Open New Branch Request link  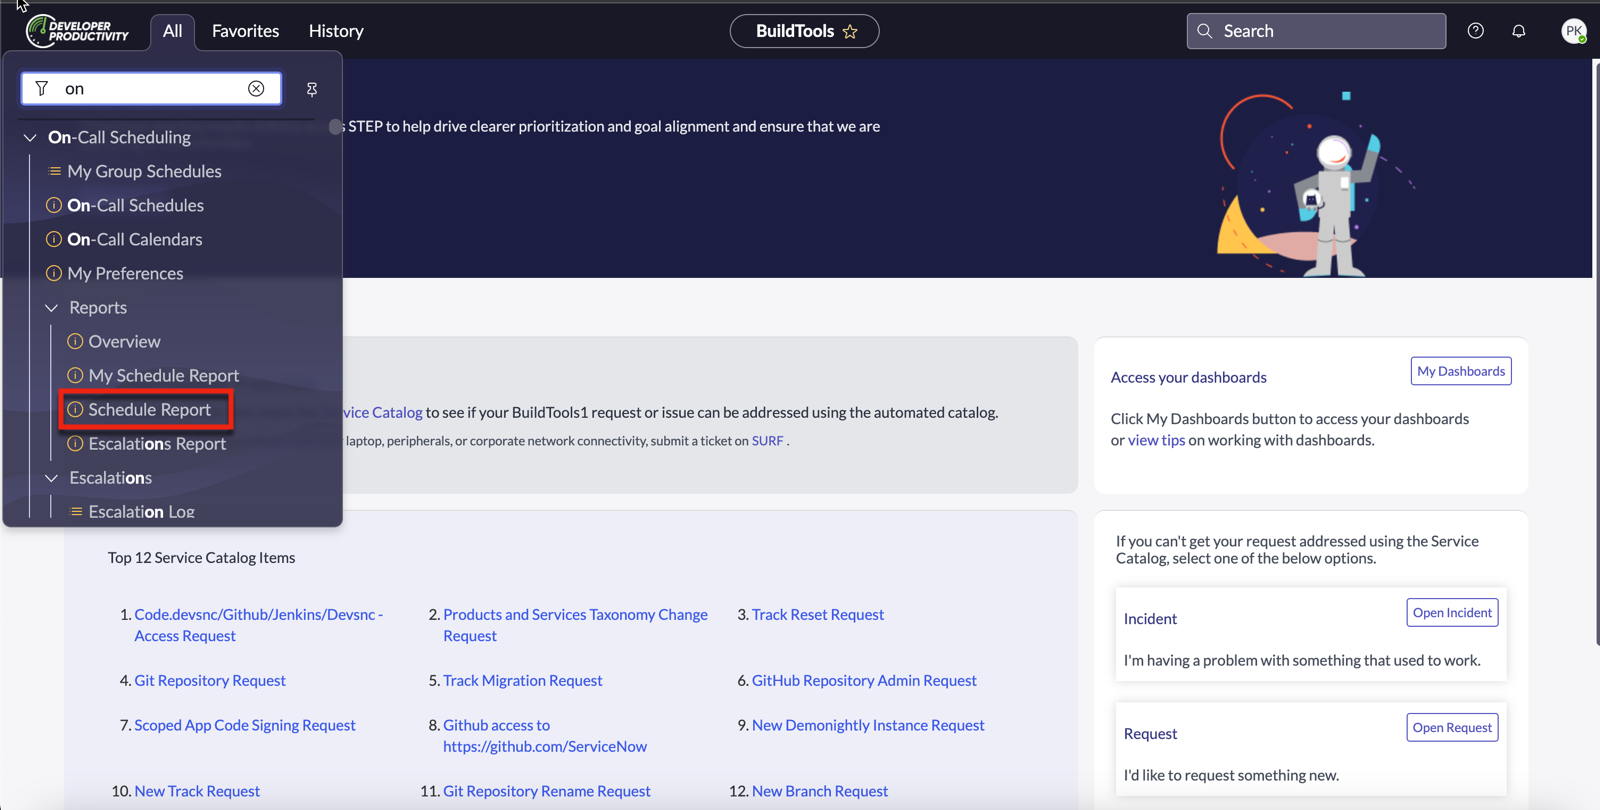click(x=820, y=791)
